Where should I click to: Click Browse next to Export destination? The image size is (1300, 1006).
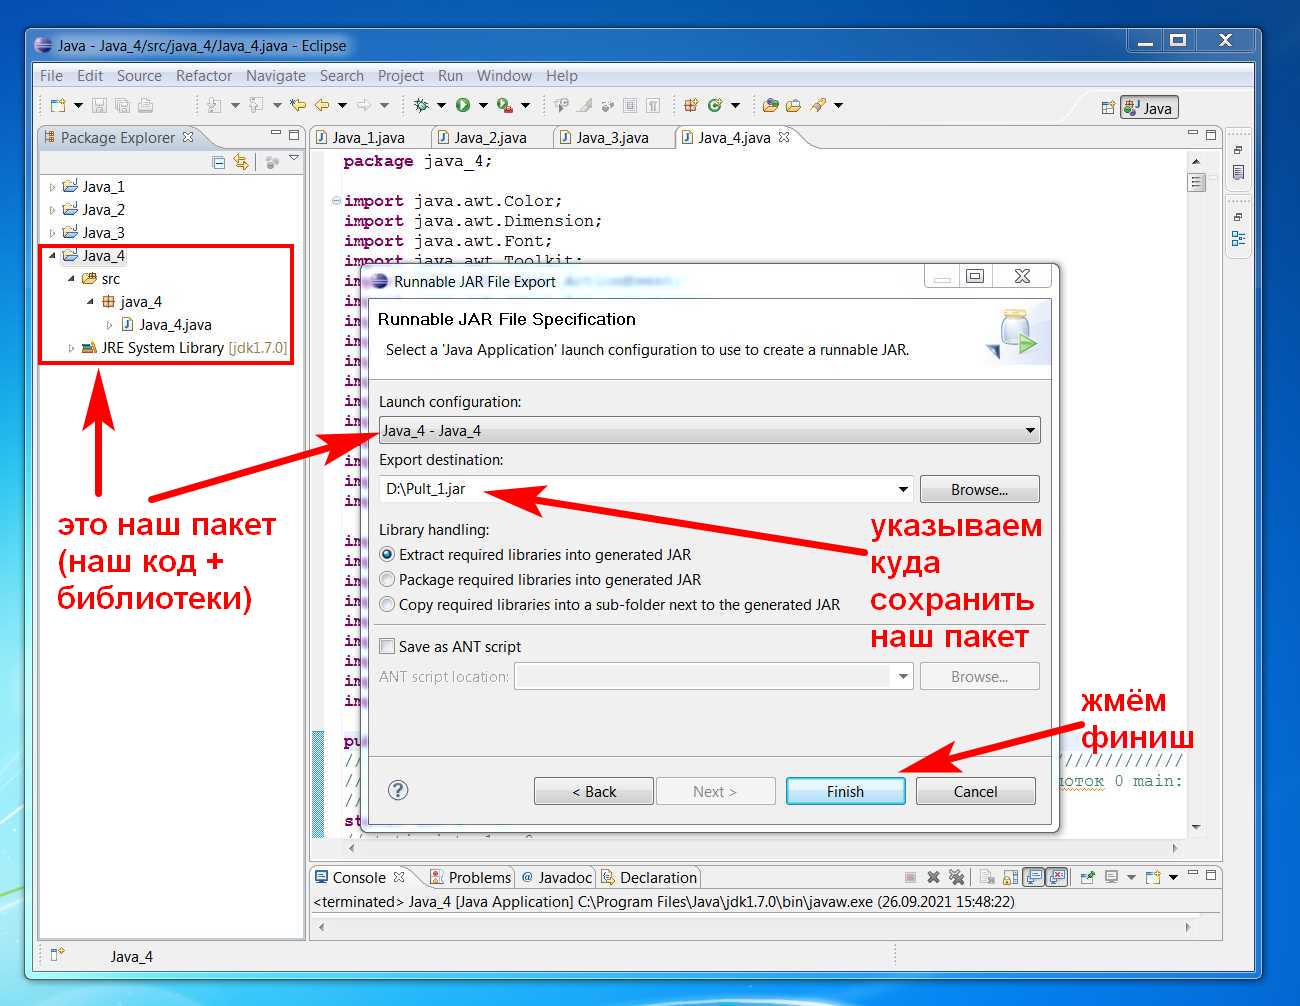pyautogui.click(x=979, y=489)
